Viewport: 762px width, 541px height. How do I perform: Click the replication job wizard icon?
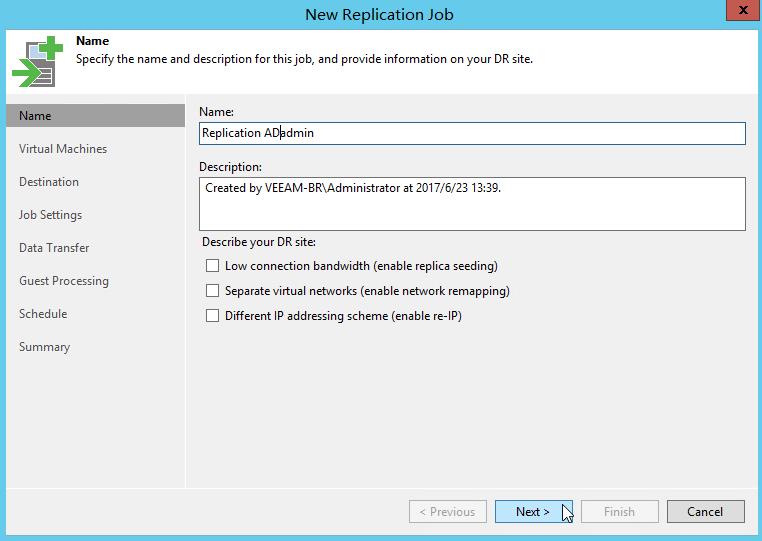pos(38,61)
